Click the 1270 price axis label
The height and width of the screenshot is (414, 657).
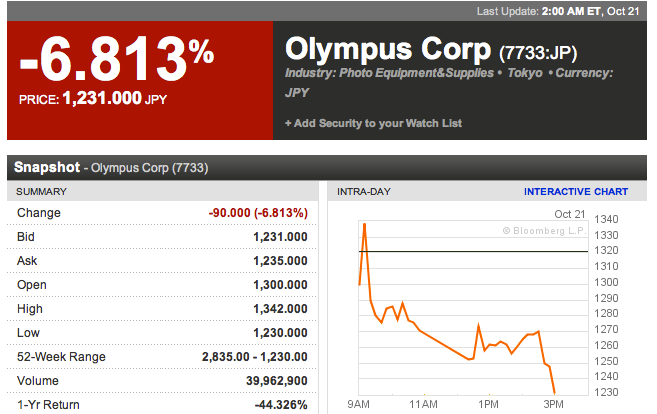606,329
